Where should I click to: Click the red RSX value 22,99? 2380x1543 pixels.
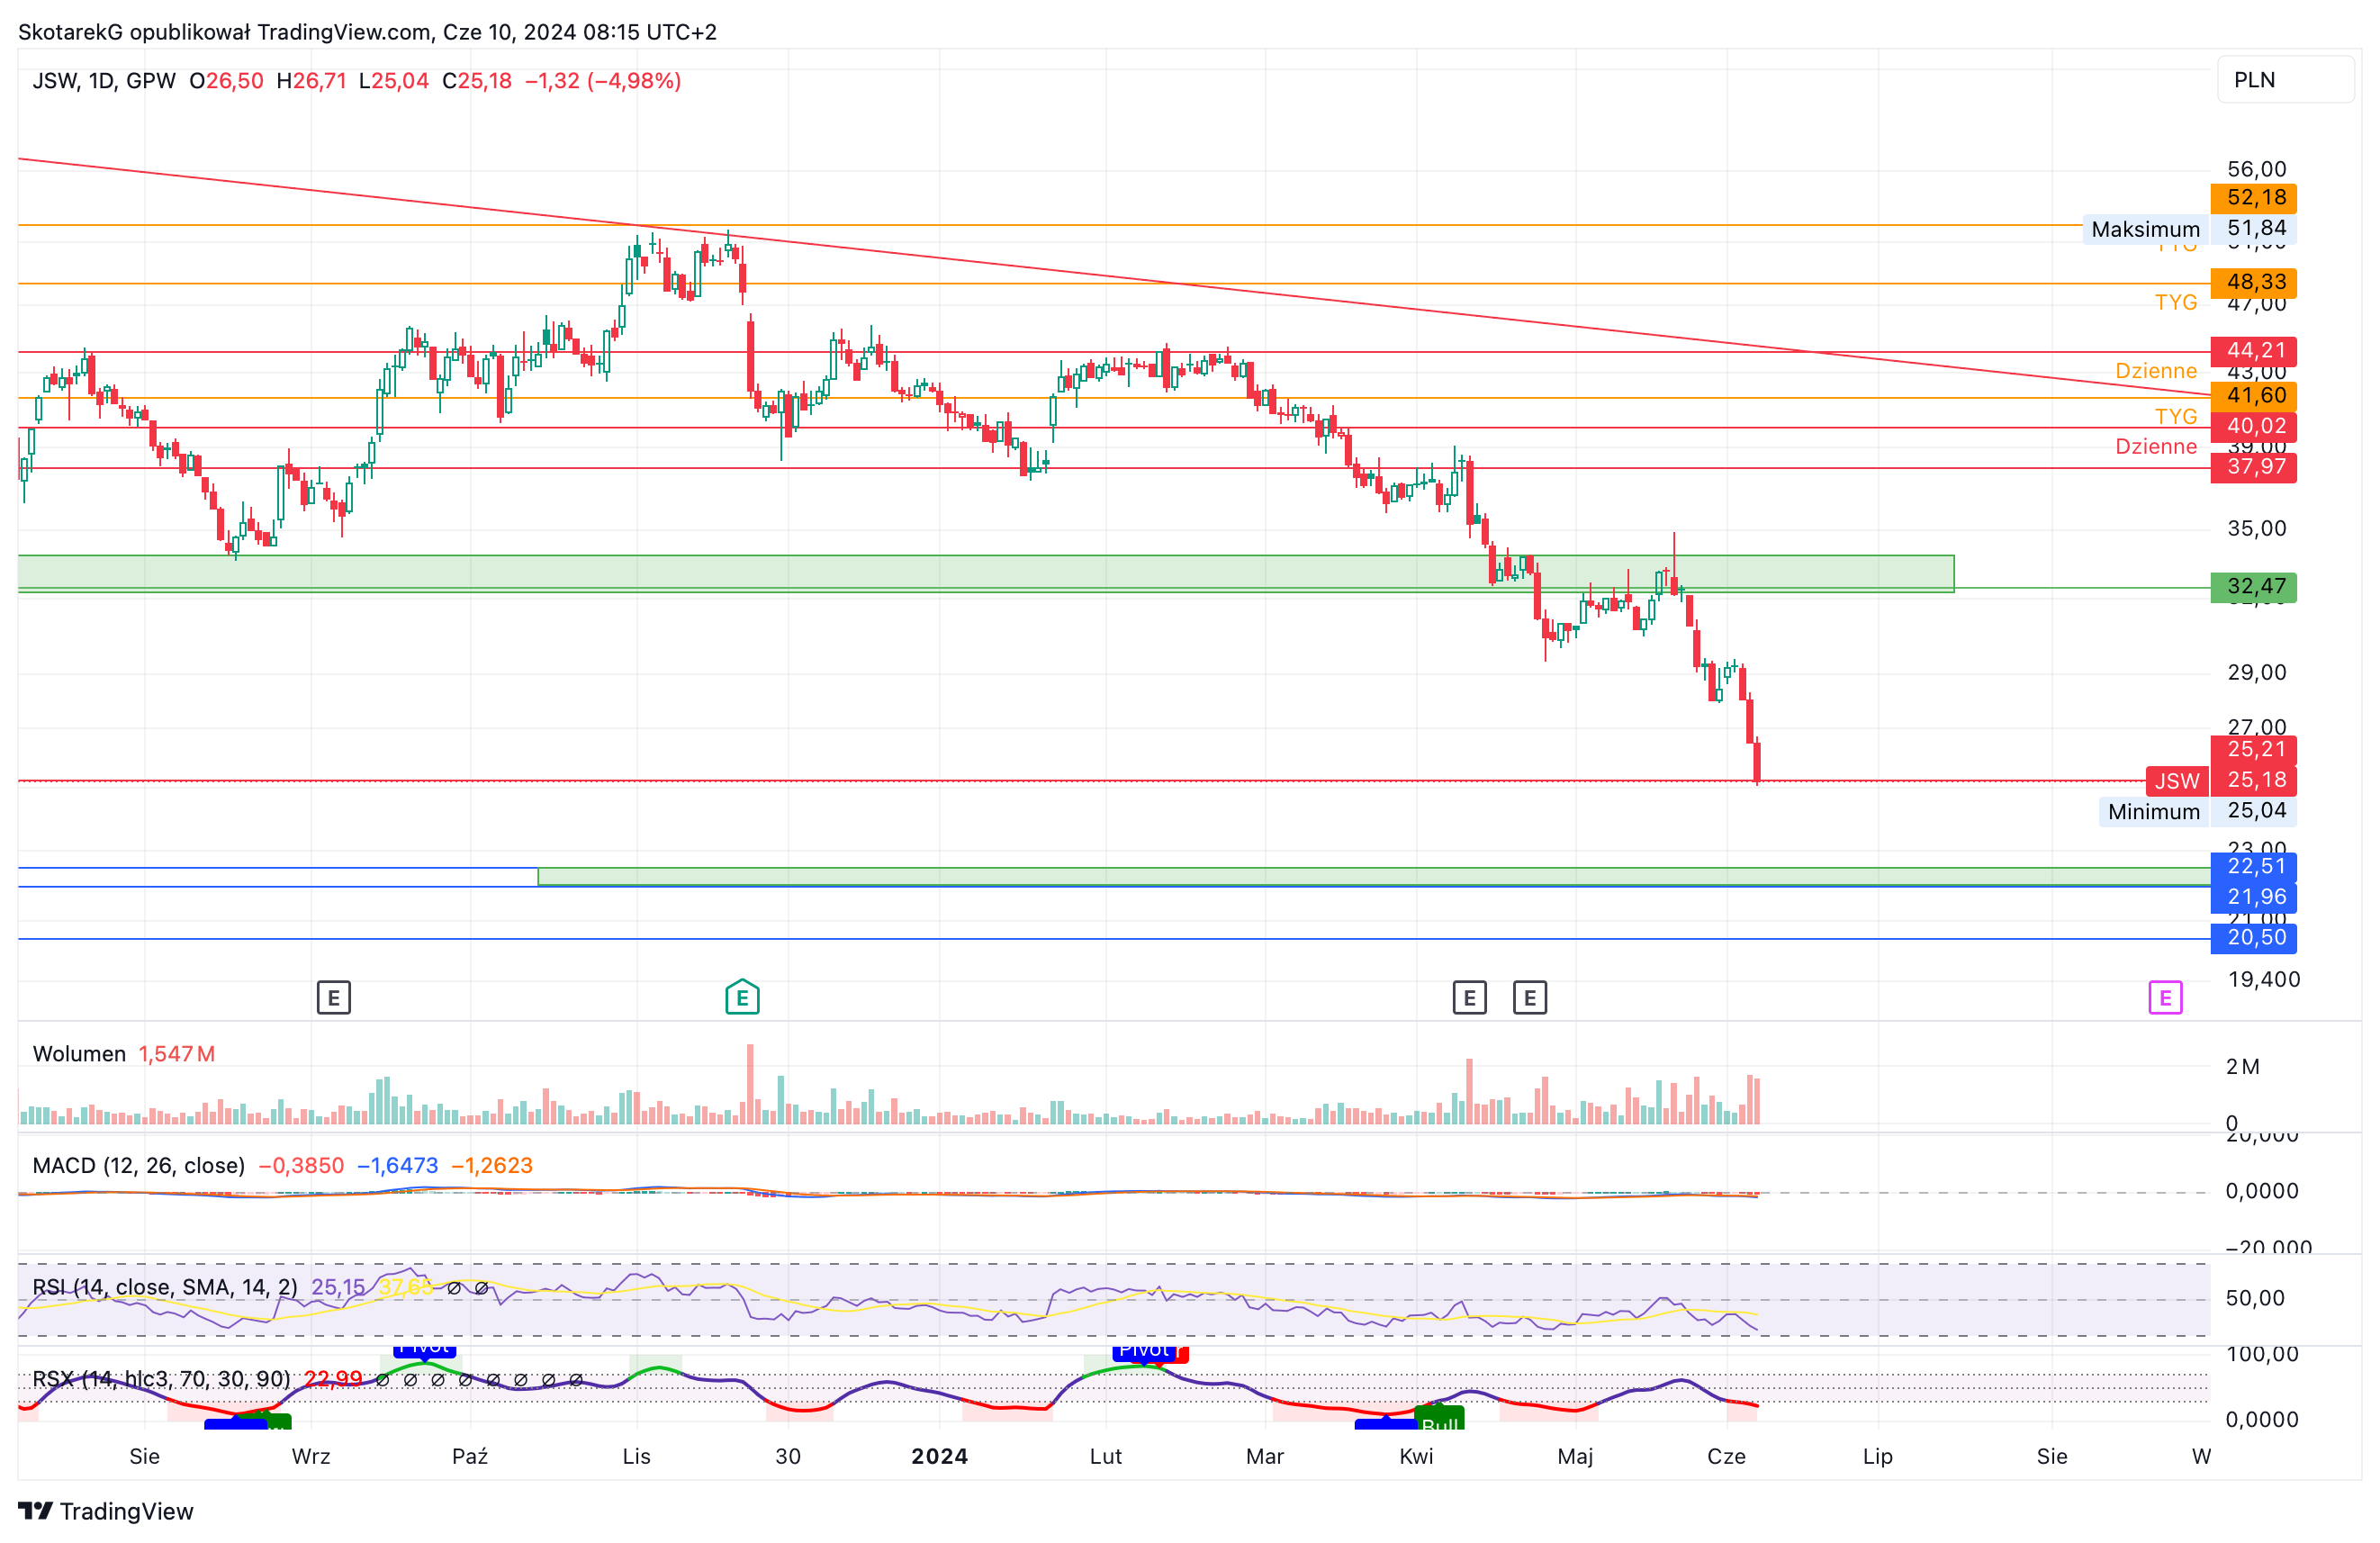pos(333,1379)
